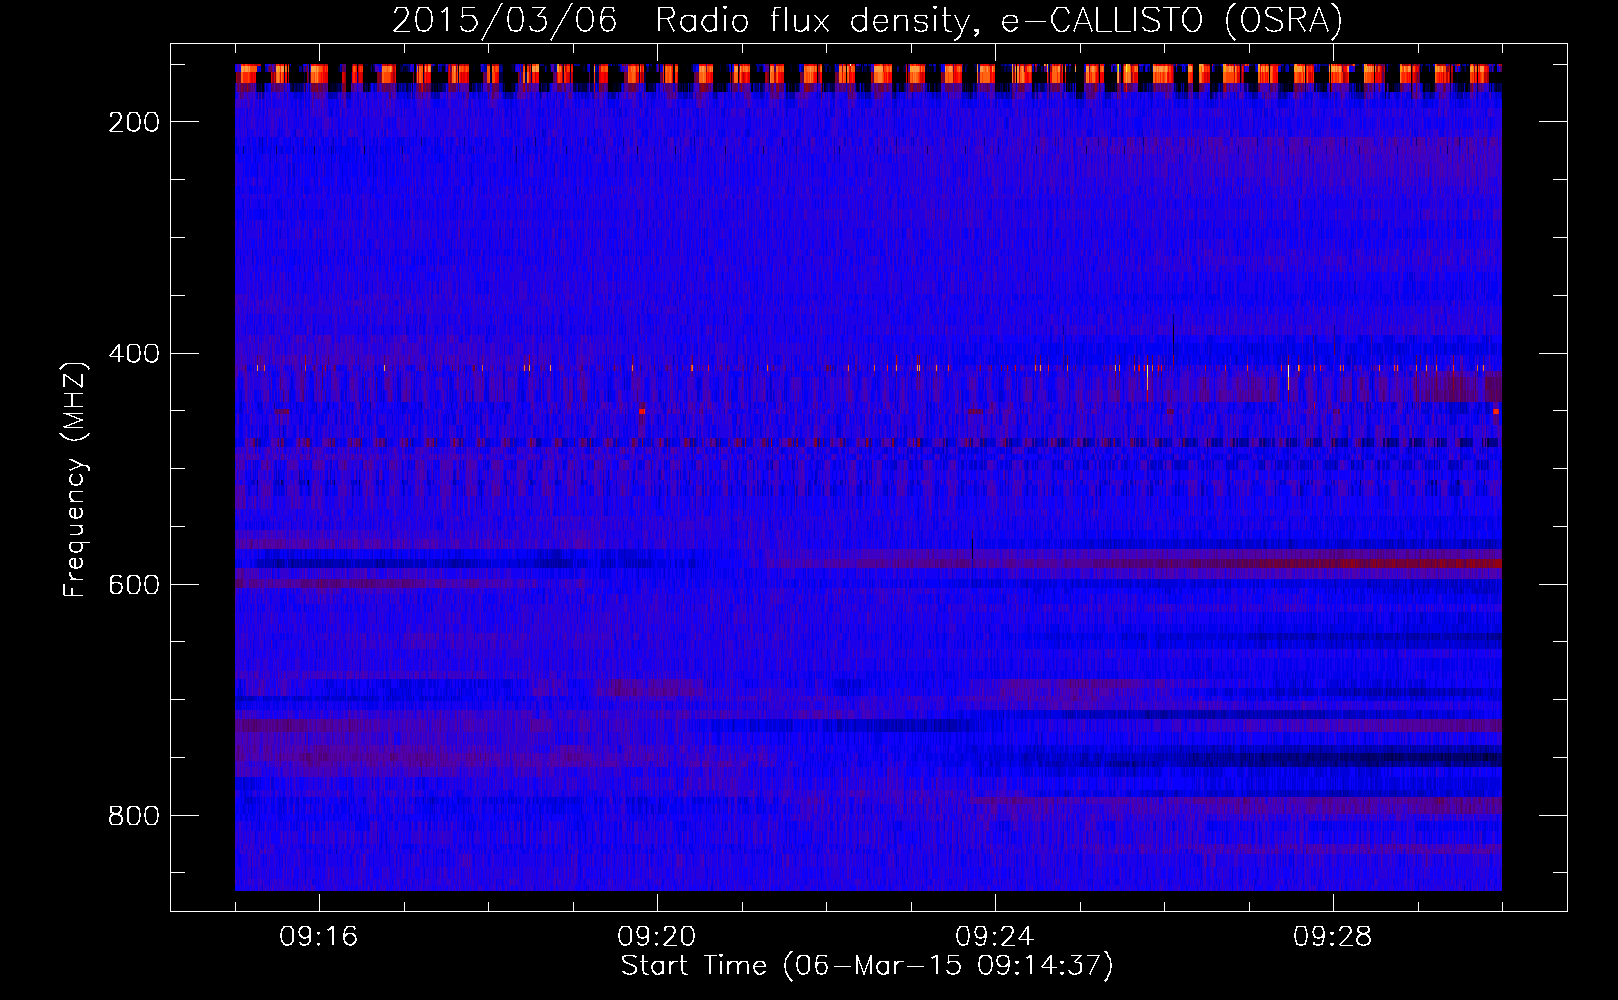The height and width of the screenshot is (1000, 1618).
Task: Click the 400 frequency tick label
Action: click(134, 354)
